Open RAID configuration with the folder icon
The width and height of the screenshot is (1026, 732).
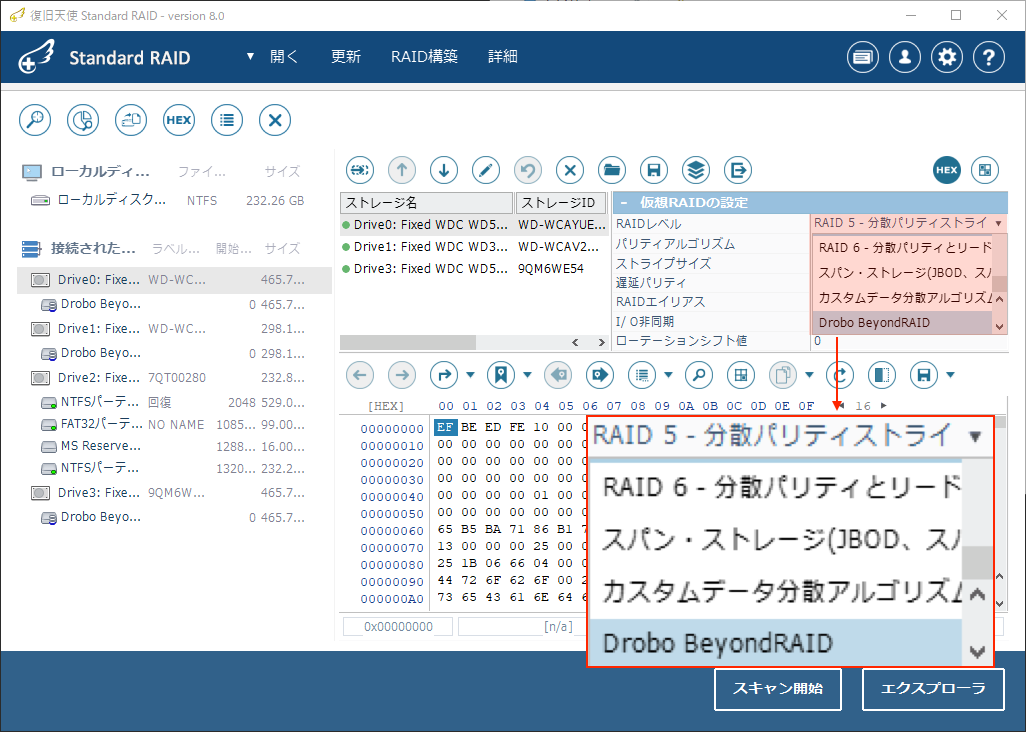click(x=612, y=171)
